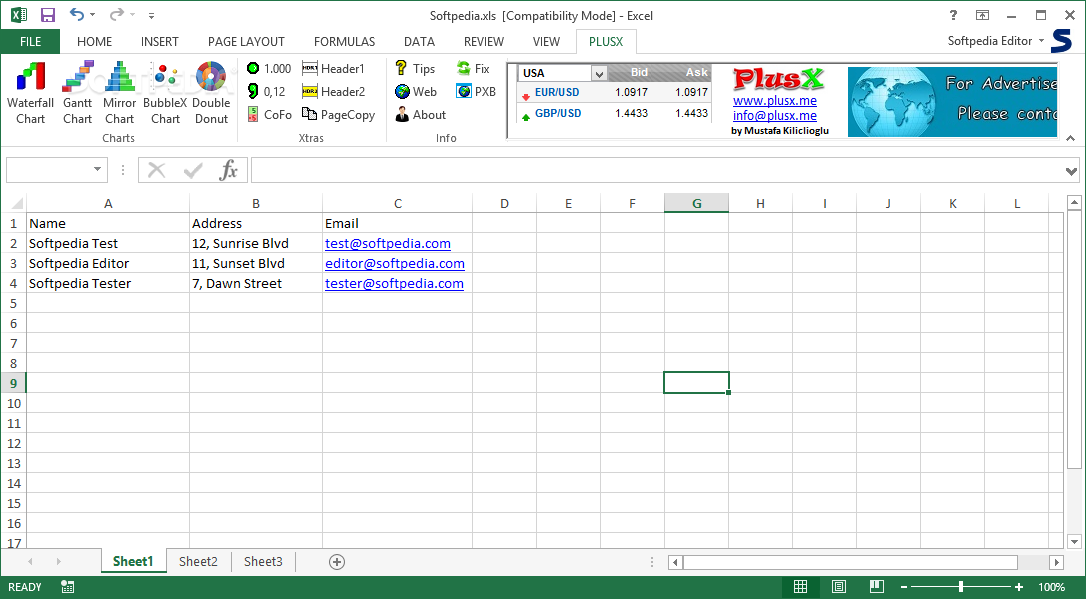
Task: Select column G header
Action: (x=696, y=204)
